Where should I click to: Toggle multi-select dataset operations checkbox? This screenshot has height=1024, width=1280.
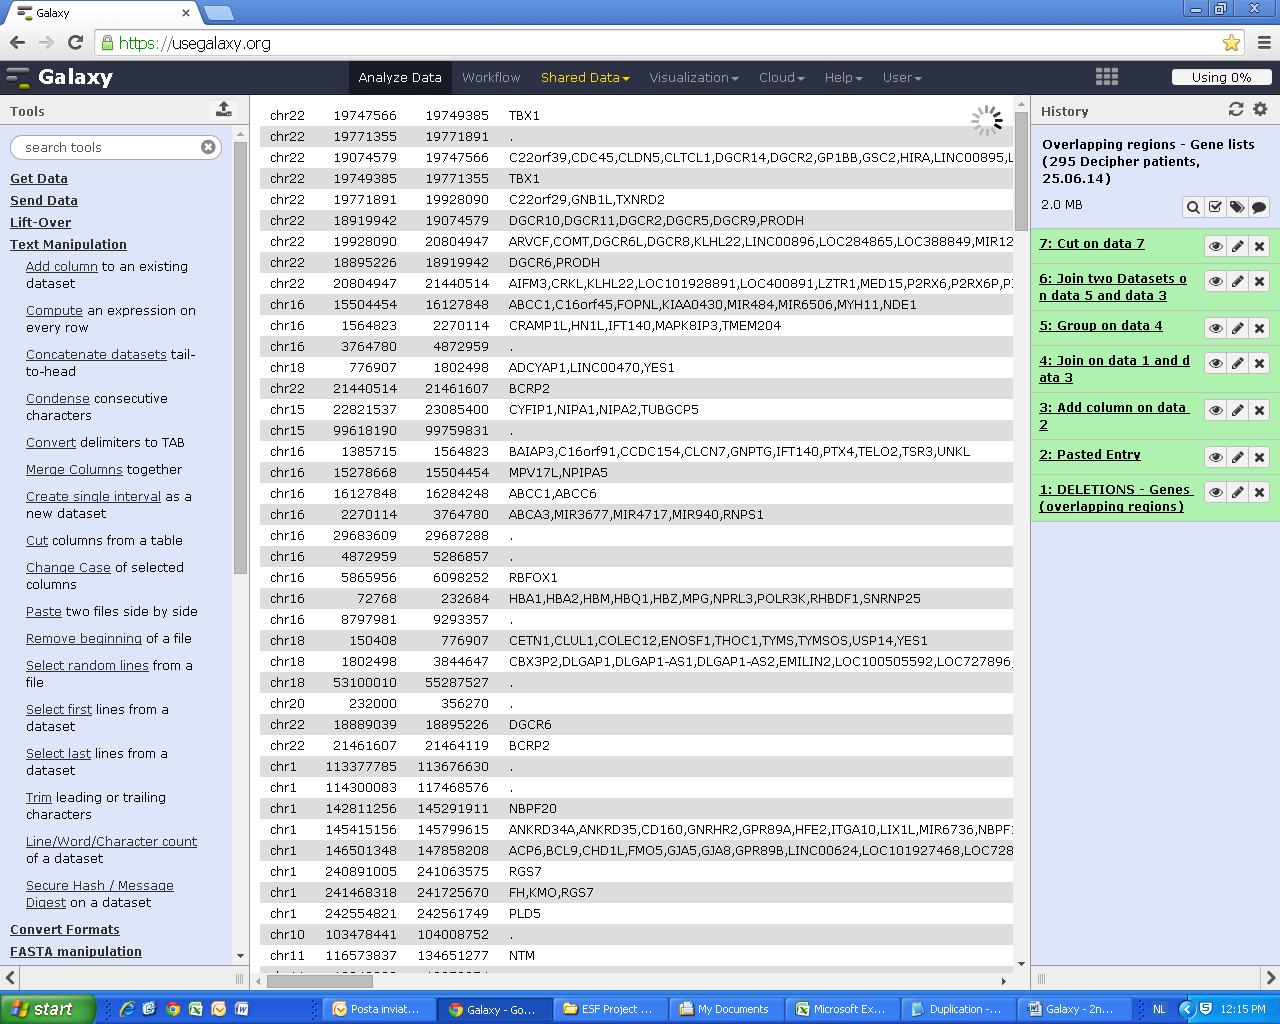(1215, 207)
